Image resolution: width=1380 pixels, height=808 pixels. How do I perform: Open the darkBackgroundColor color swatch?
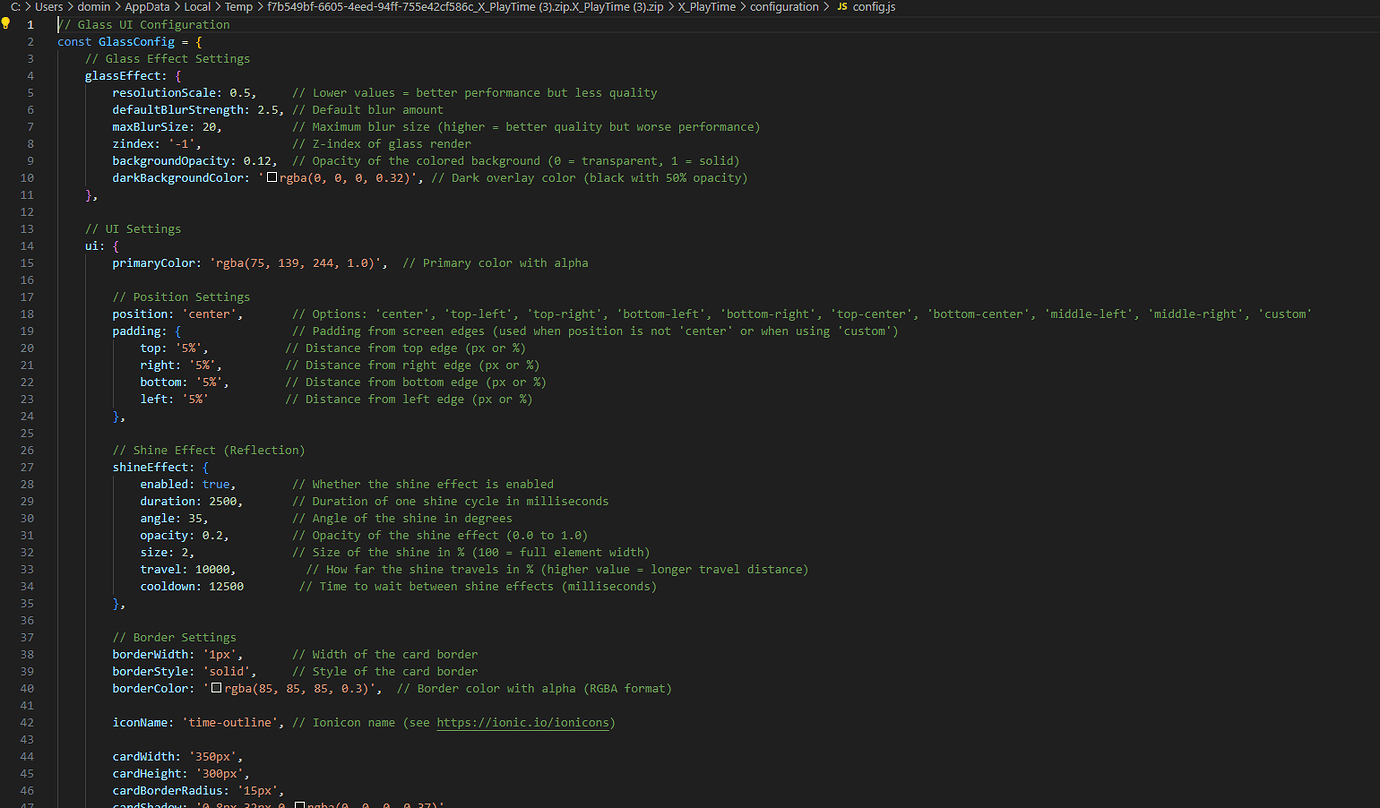(272, 179)
